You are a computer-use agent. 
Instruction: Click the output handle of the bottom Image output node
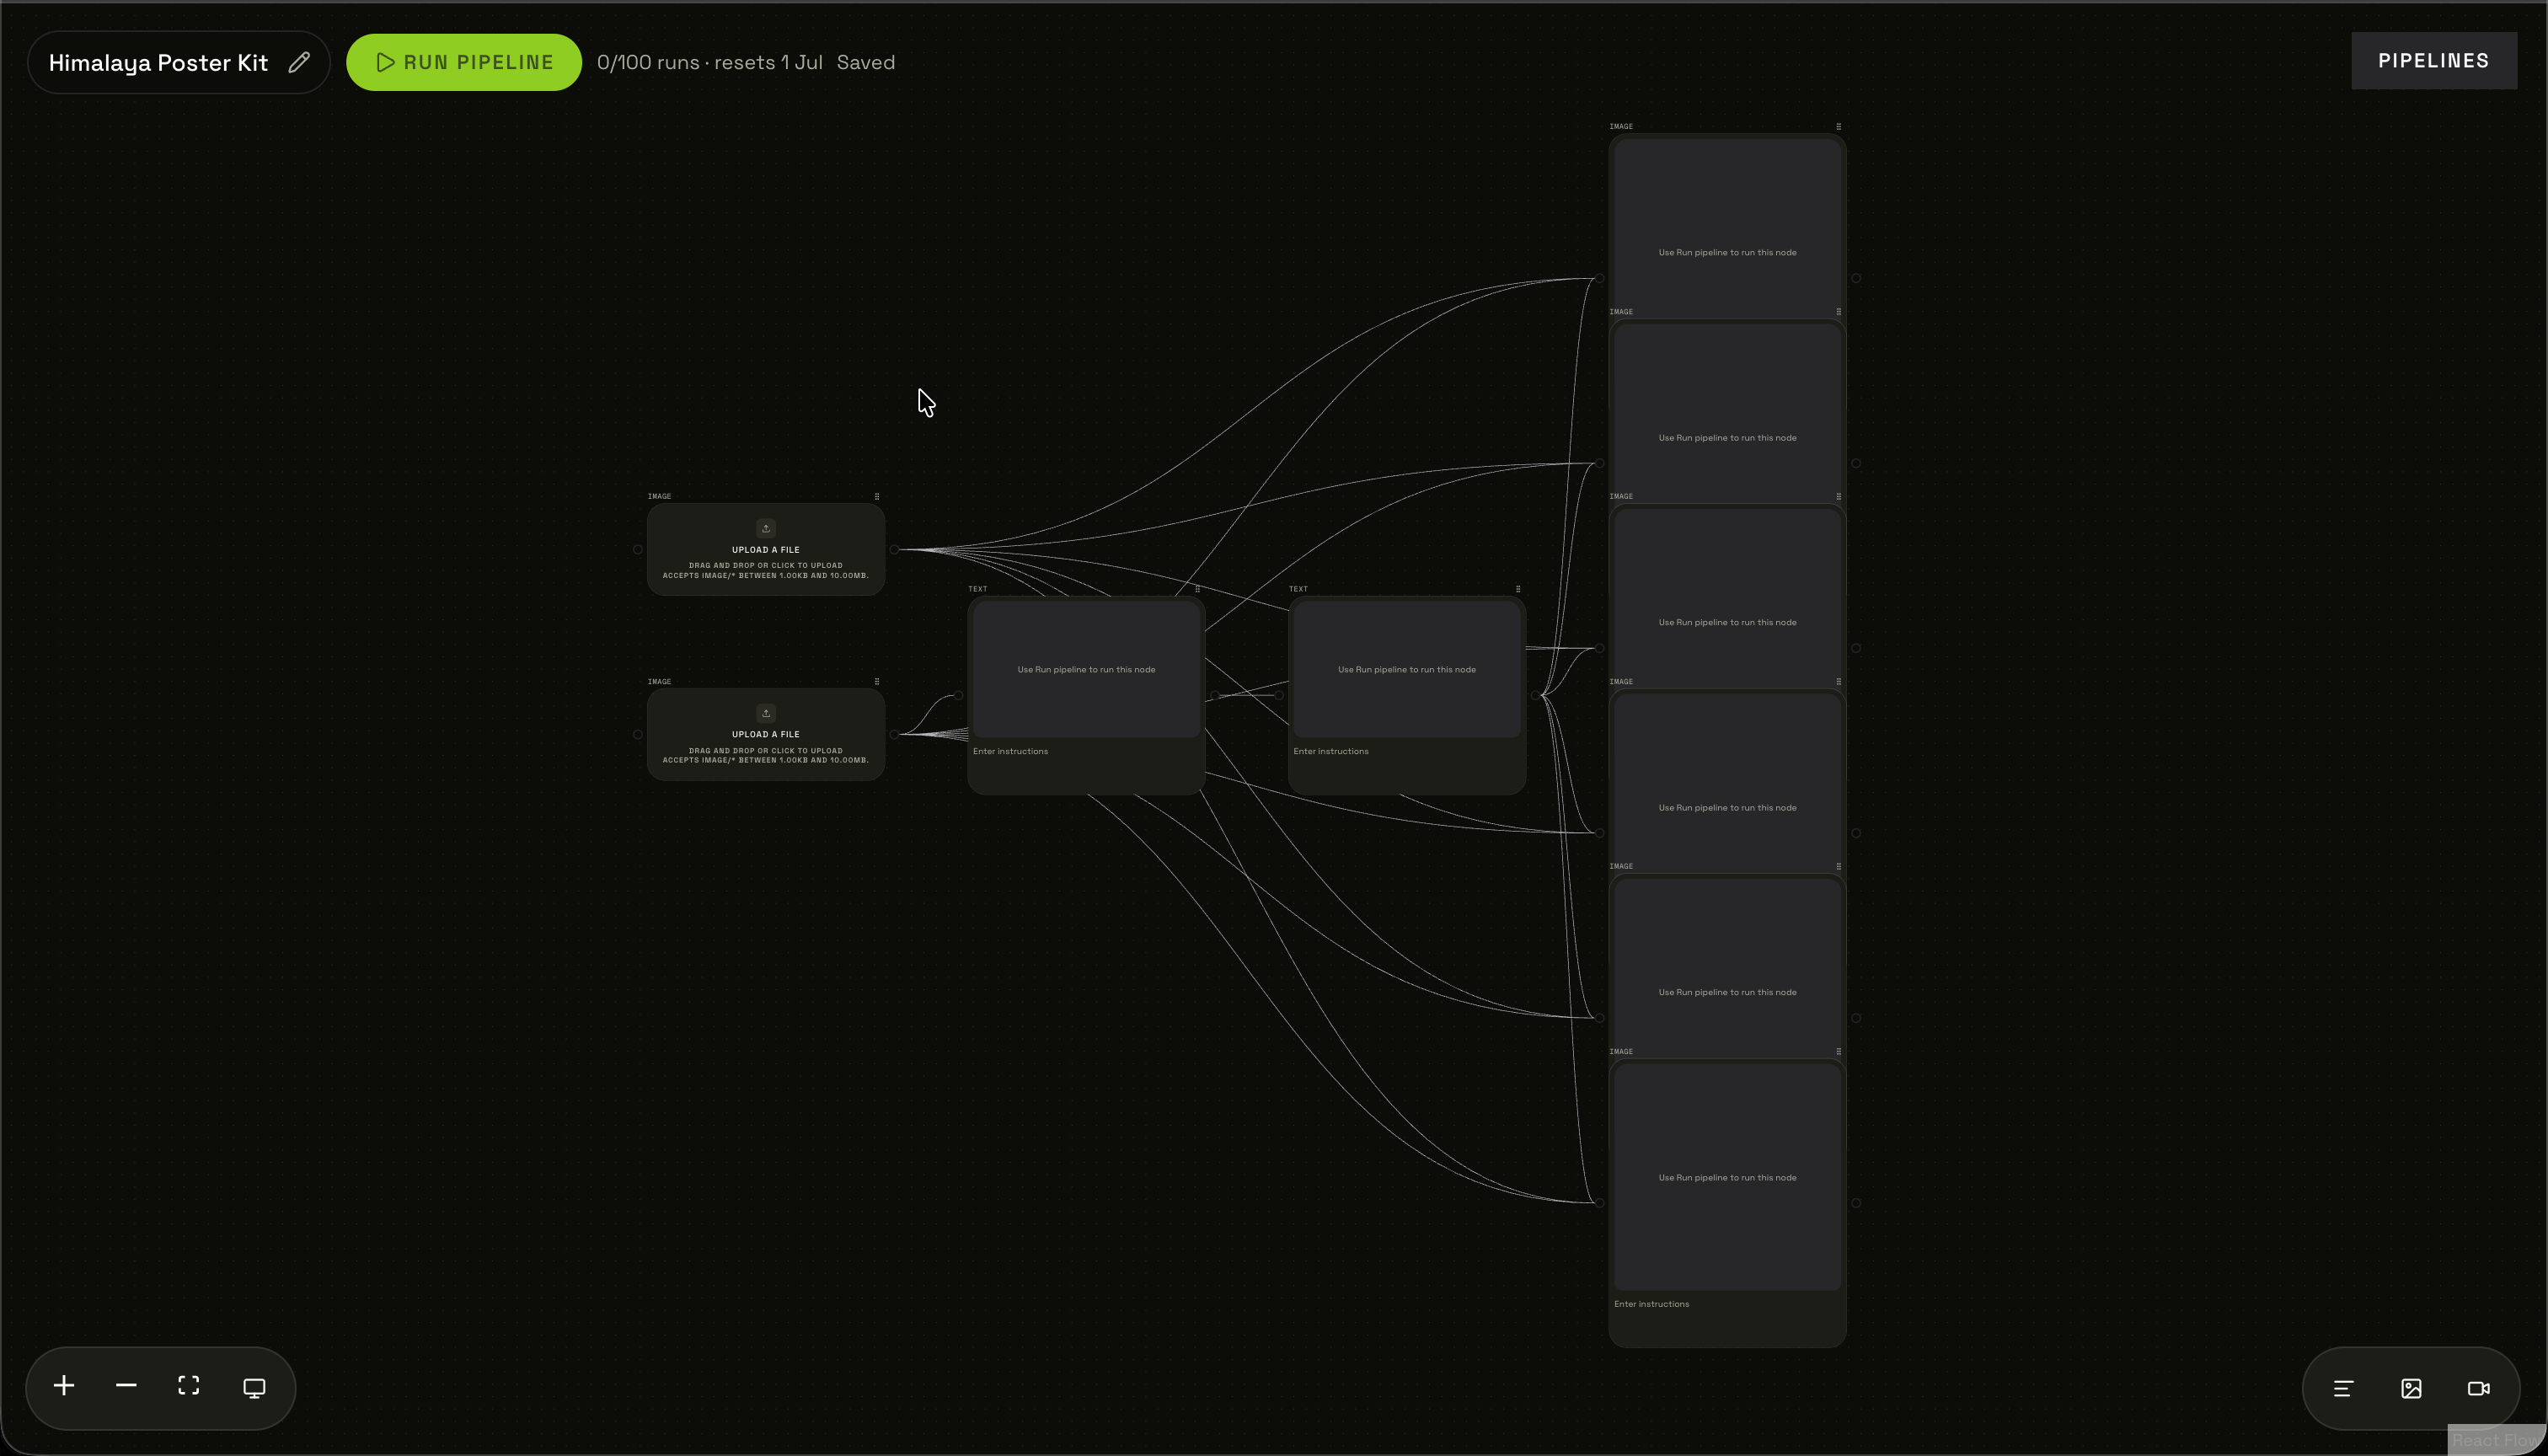[1856, 1203]
